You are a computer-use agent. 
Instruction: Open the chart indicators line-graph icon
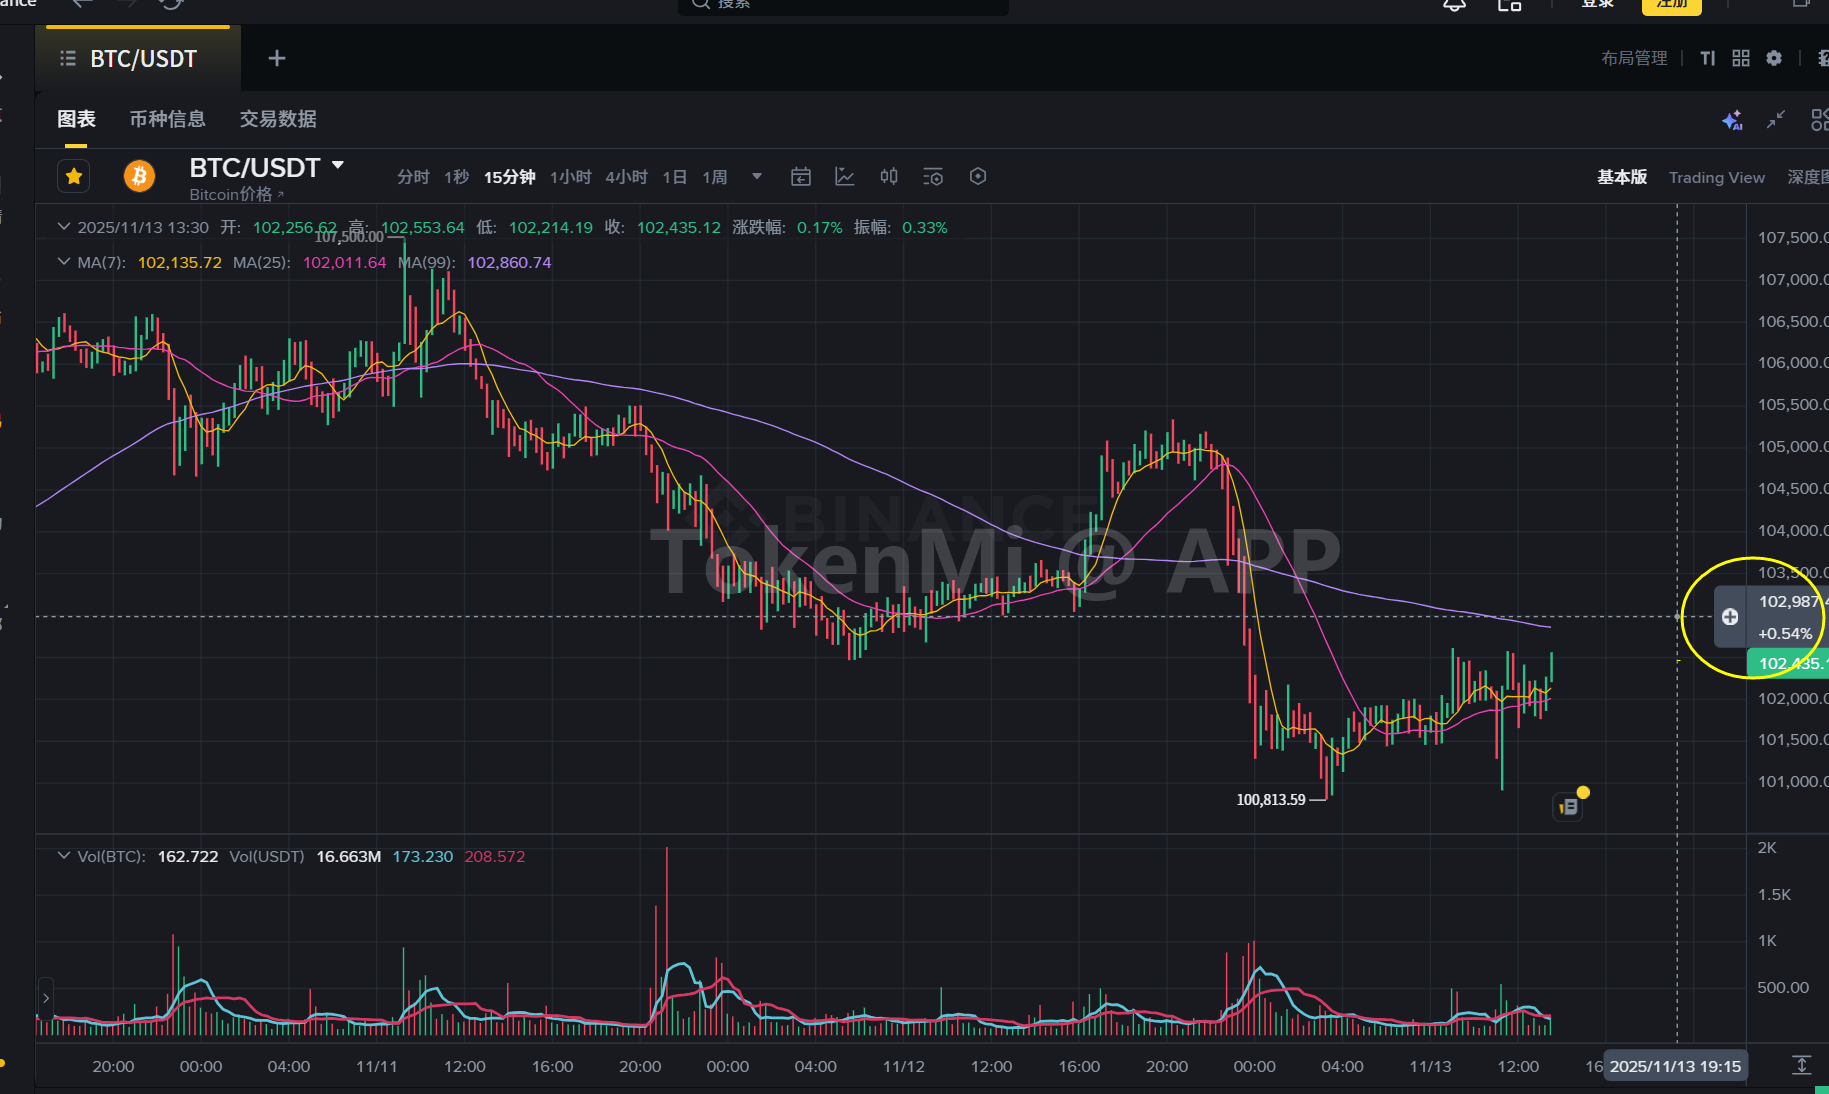click(845, 177)
